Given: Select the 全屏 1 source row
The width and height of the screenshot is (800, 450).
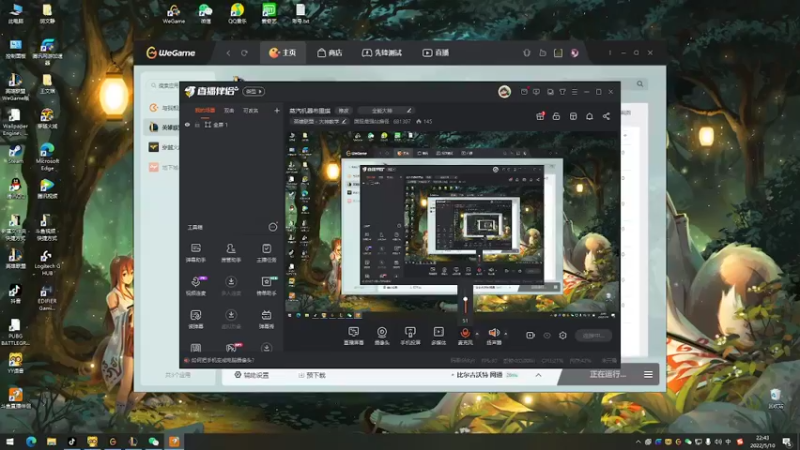Looking at the screenshot, I should coord(232,124).
